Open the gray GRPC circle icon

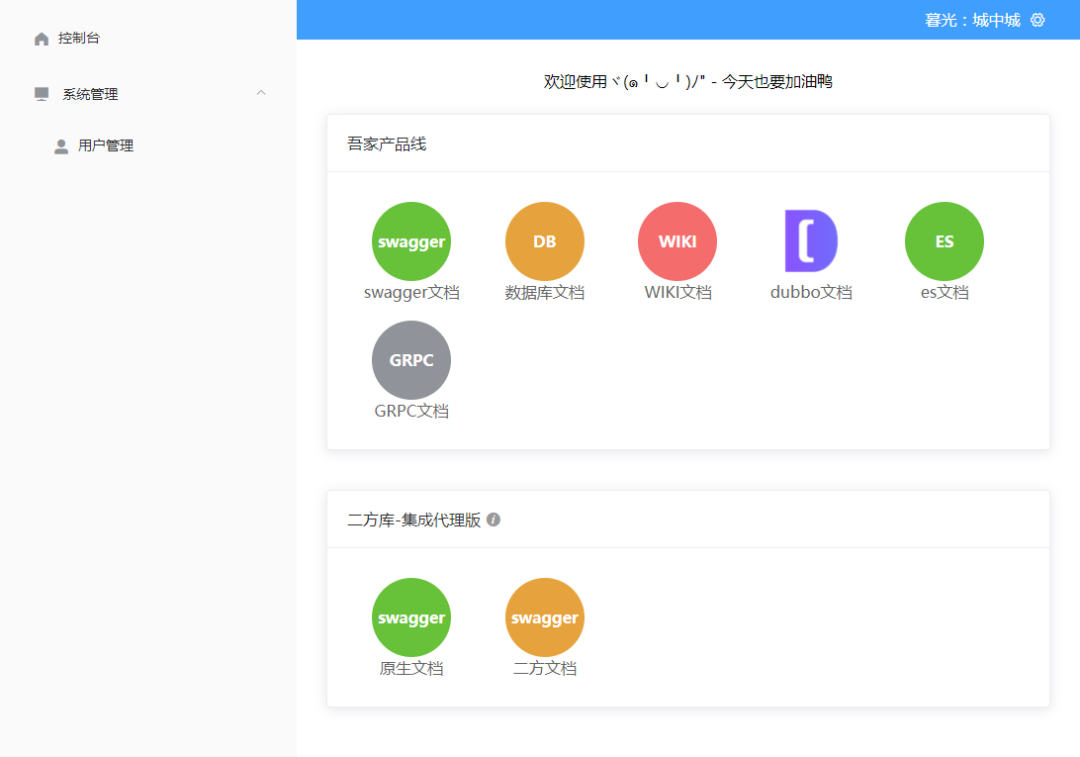tap(411, 360)
